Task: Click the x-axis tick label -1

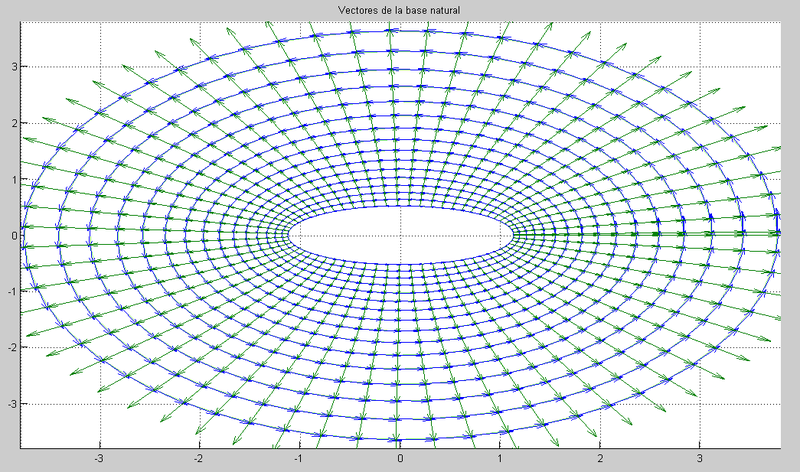Action: click(x=299, y=458)
